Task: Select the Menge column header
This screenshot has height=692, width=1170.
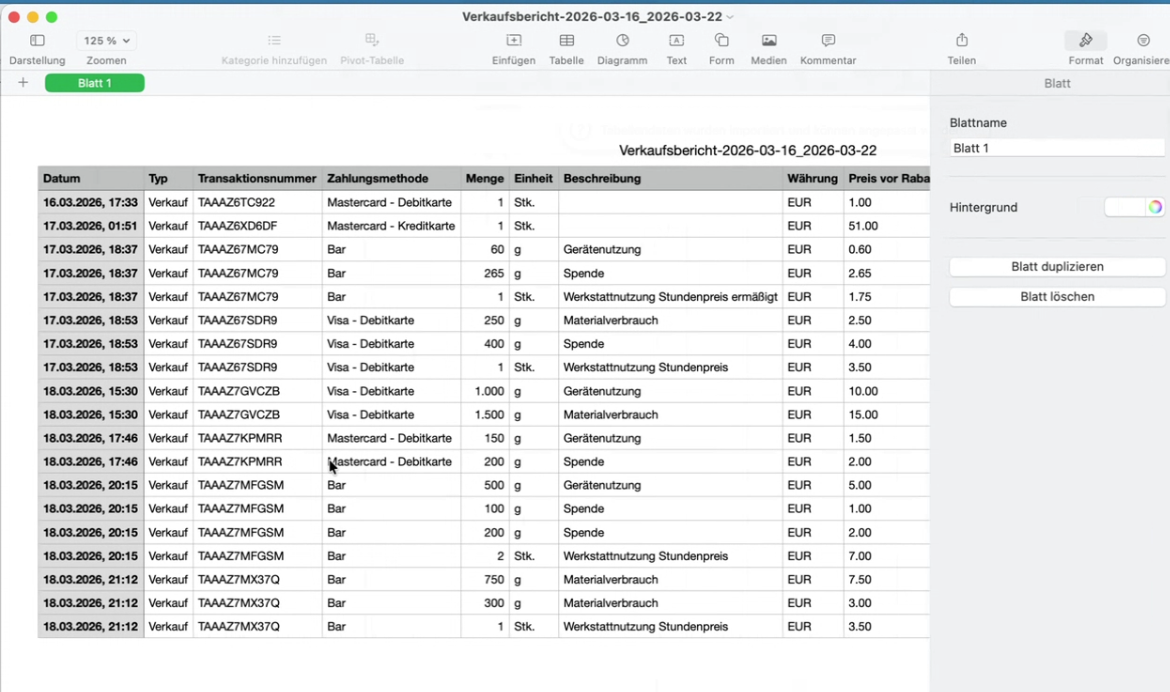Action: pos(485,178)
